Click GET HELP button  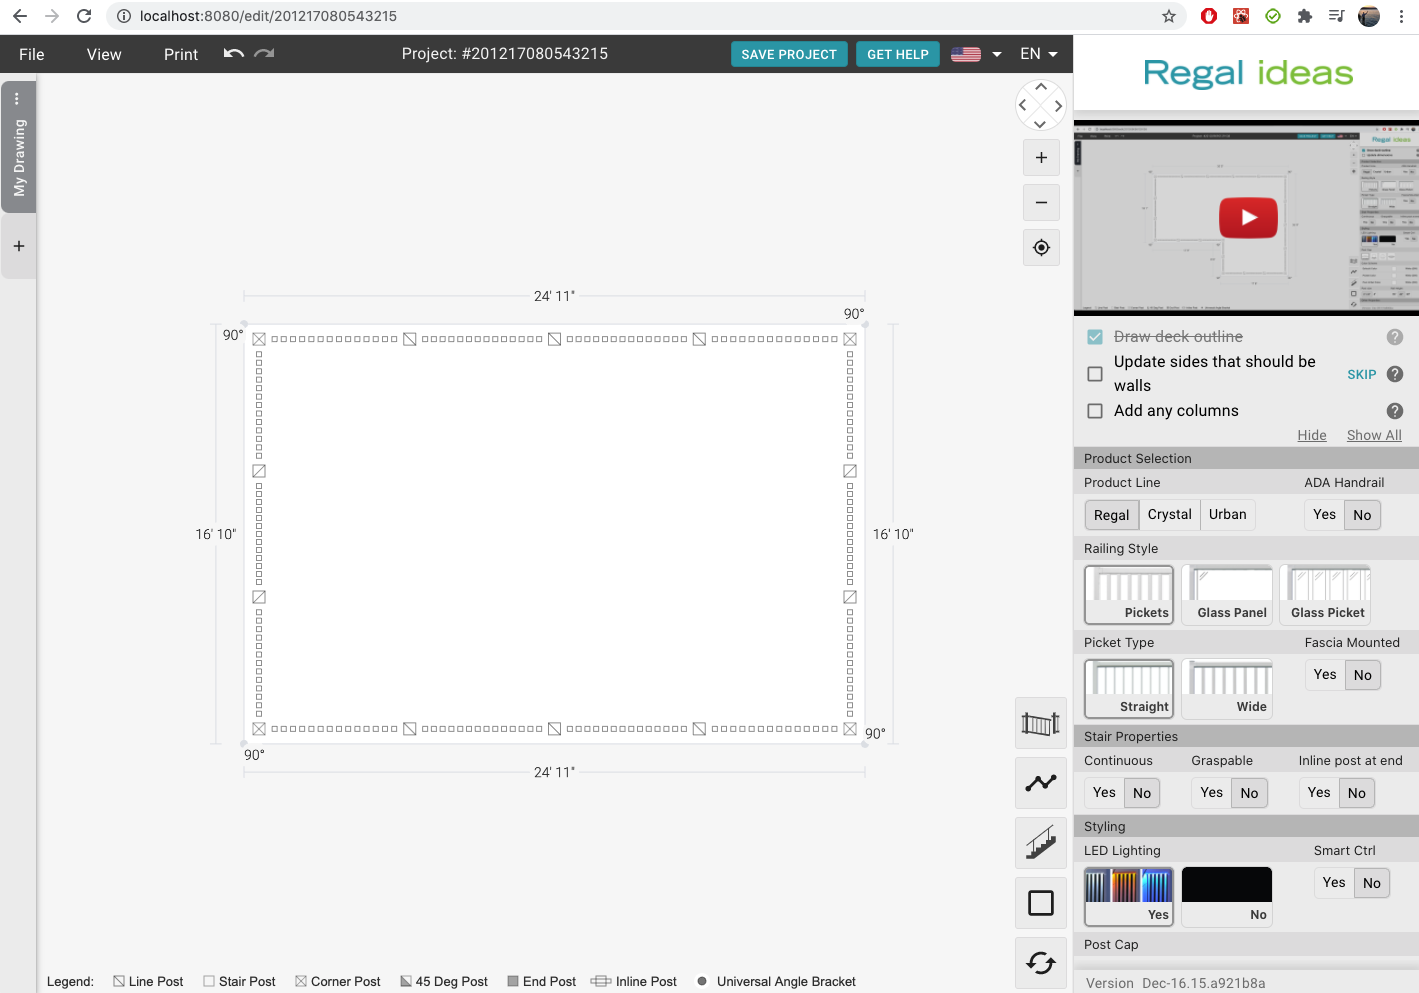coord(897,54)
